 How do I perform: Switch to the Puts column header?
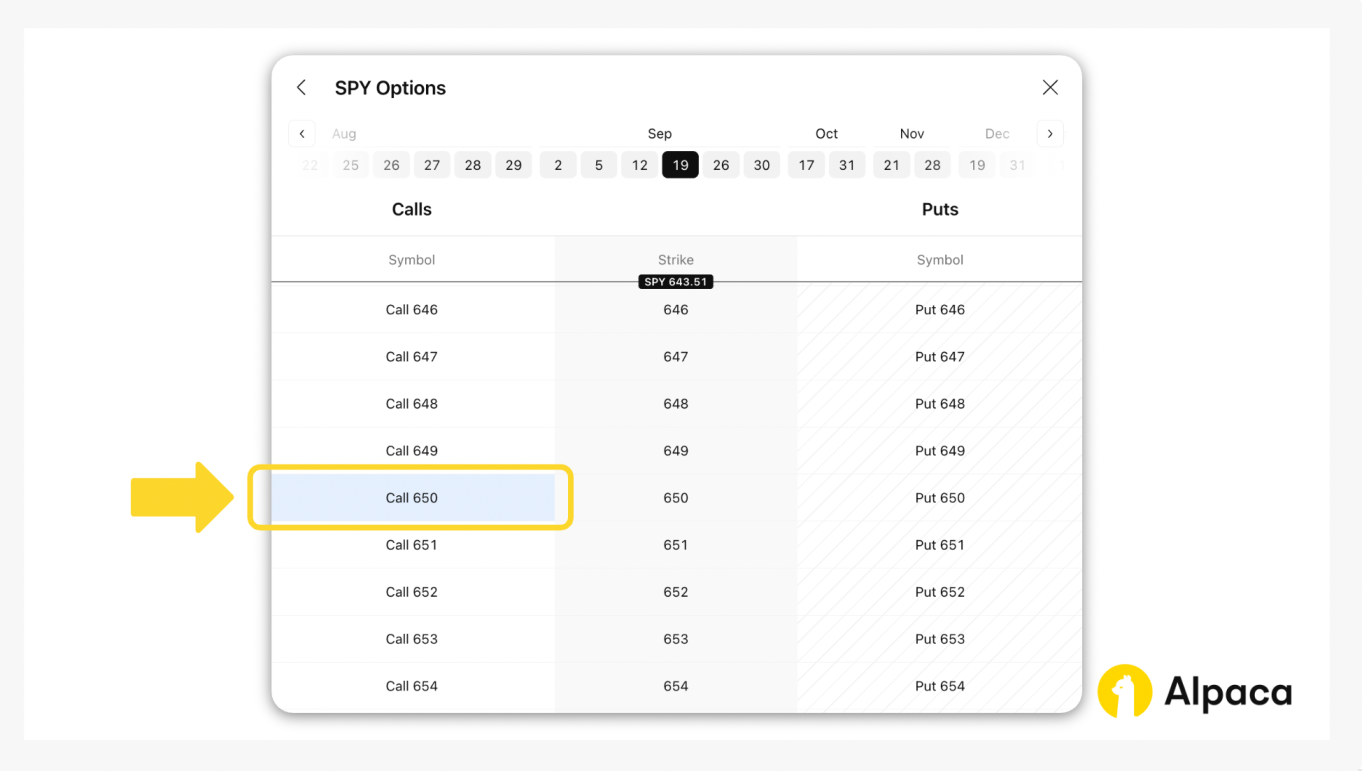point(939,209)
